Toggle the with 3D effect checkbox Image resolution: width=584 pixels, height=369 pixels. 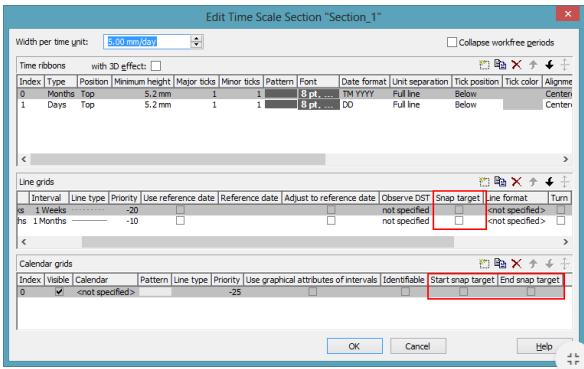(x=156, y=66)
